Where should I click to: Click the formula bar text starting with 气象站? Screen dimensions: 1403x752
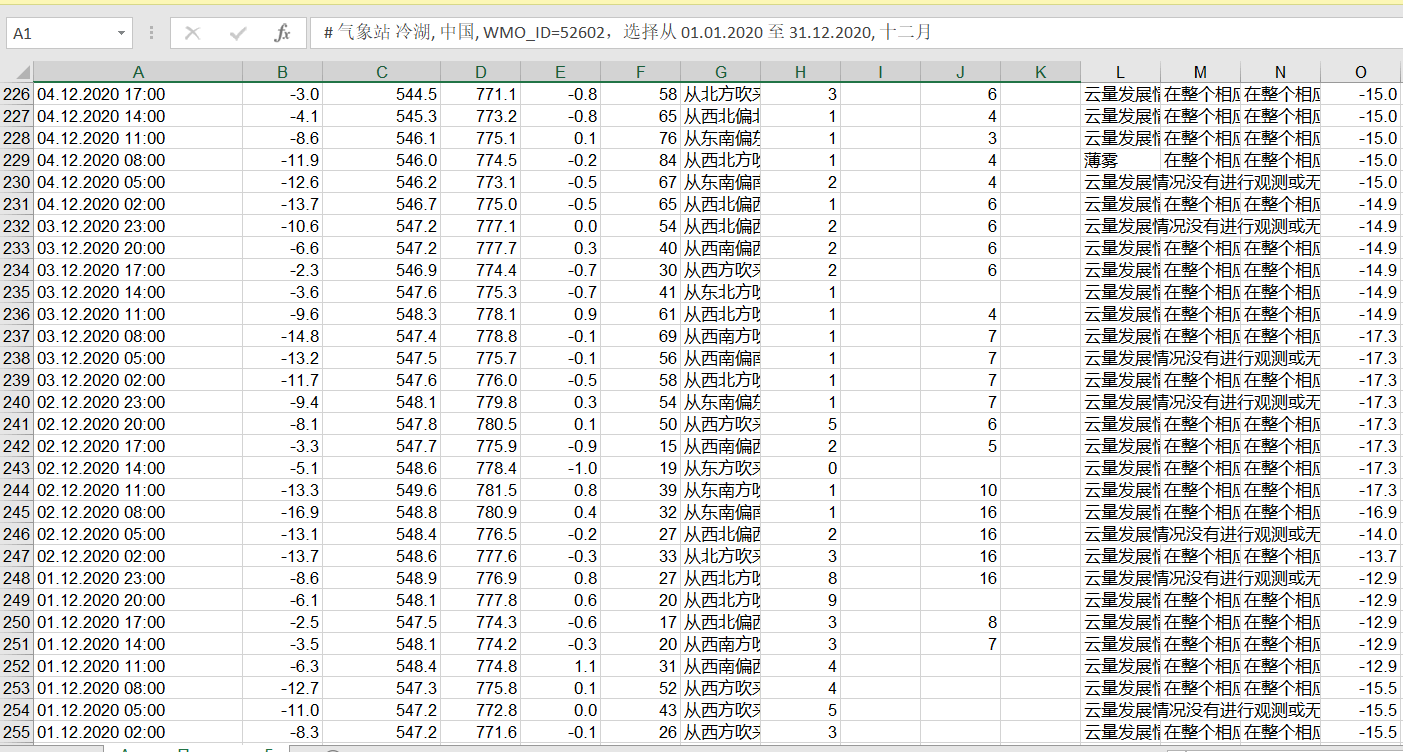(x=627, y=33)
